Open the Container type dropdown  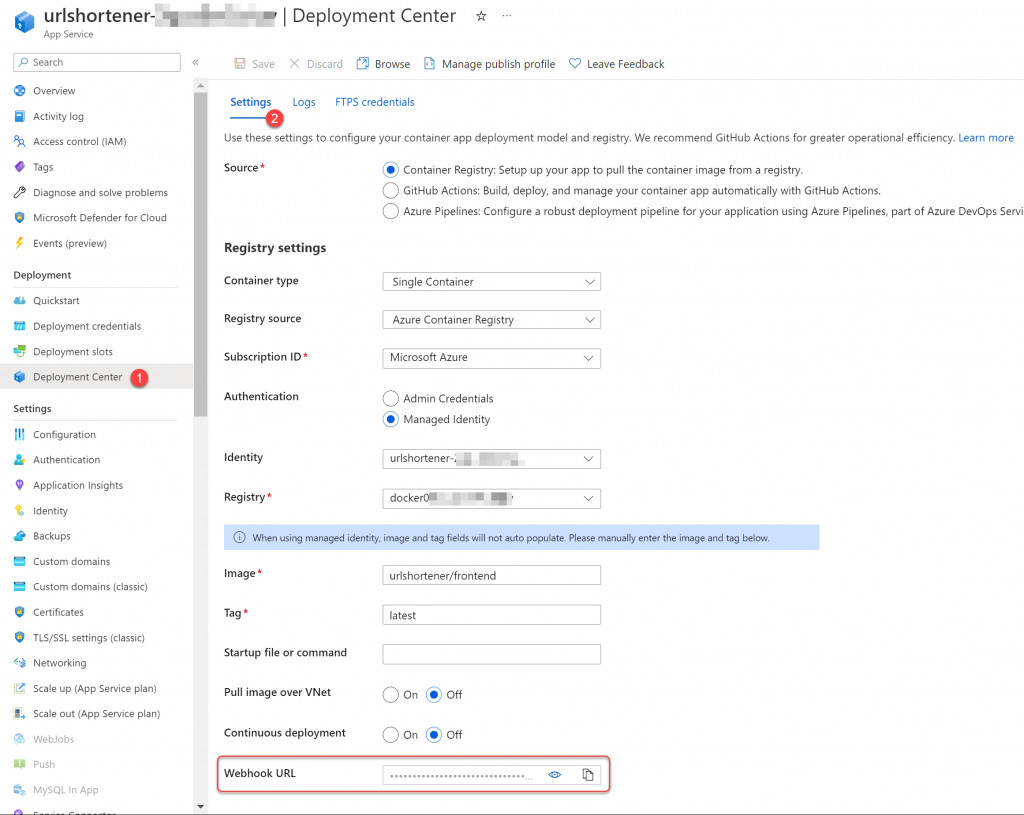point(491,281)
